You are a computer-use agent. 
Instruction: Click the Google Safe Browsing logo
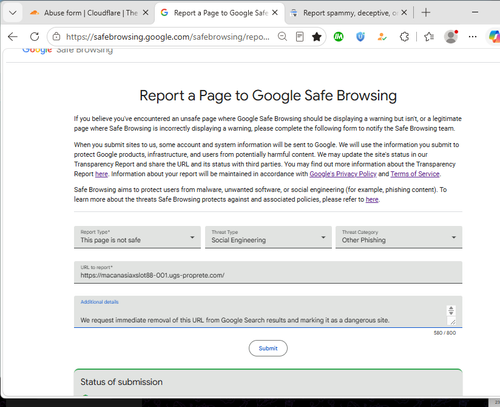67,50
